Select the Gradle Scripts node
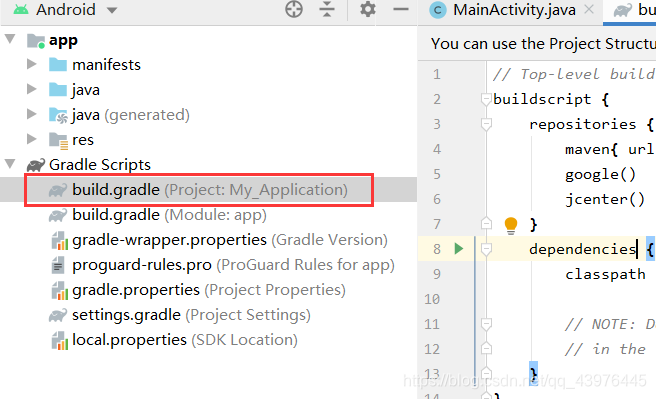 [x=100, y=165]
